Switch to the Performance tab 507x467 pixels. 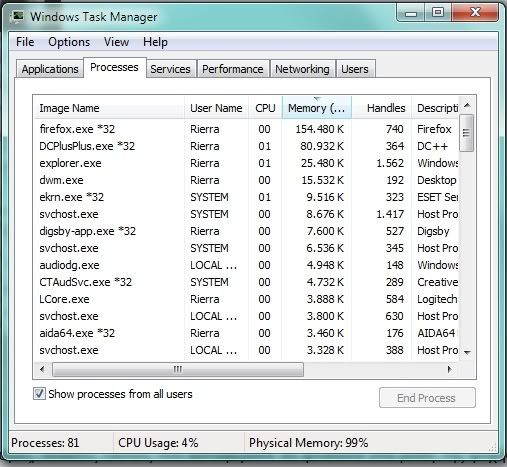pyautogui.click(x=233, y=69)
